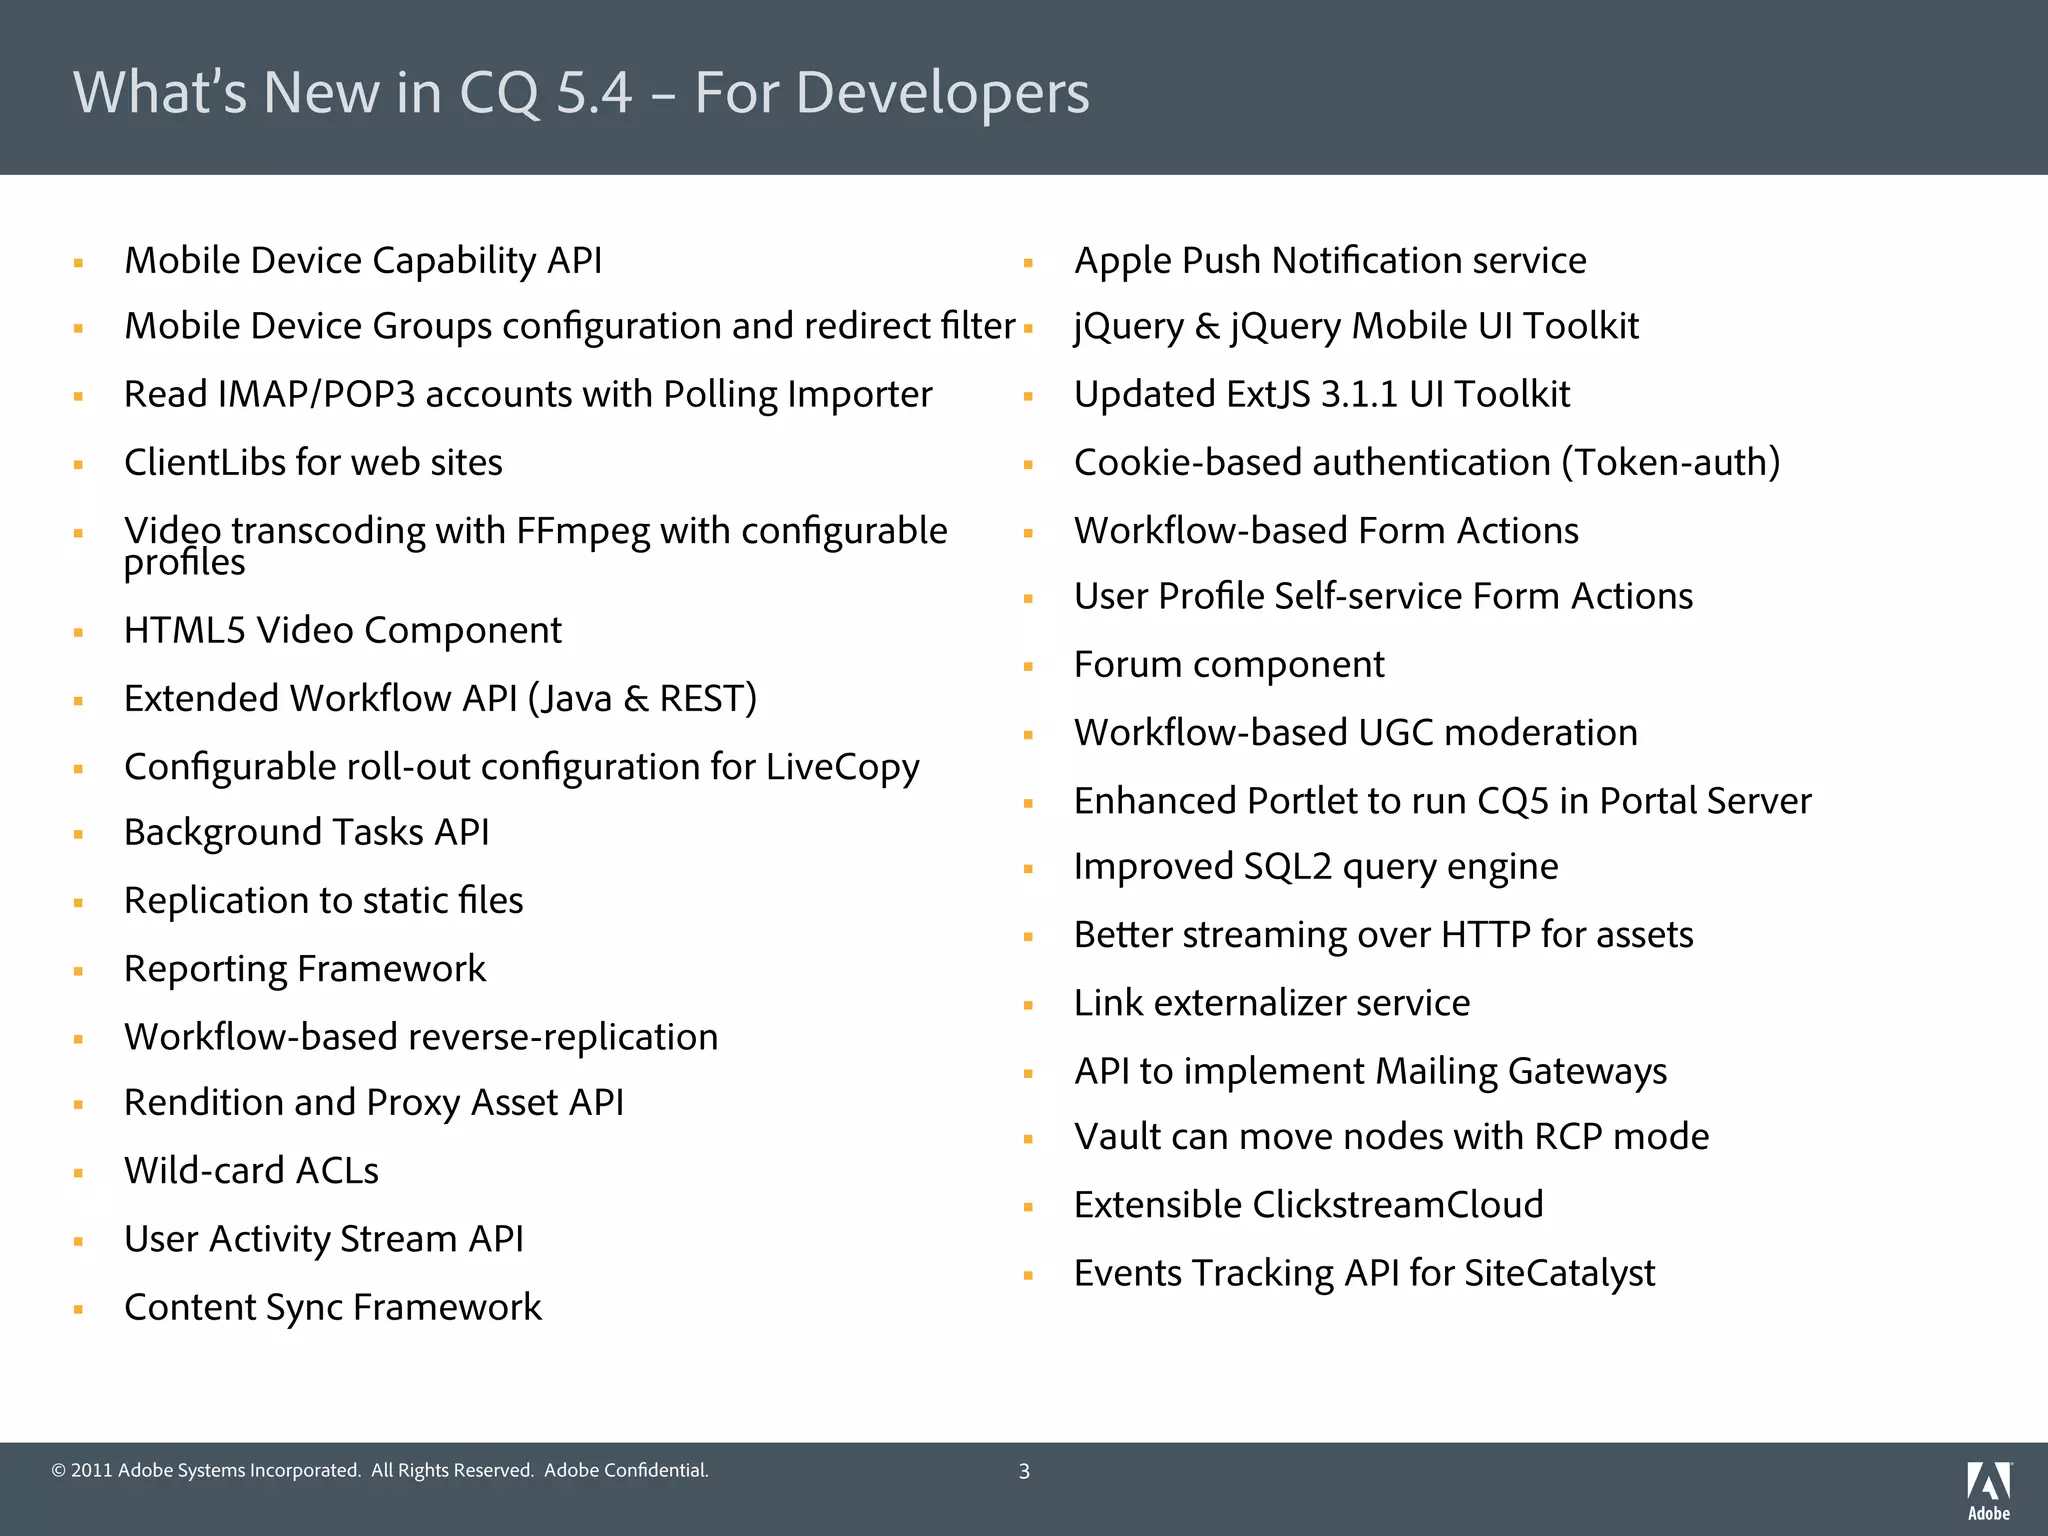Image resolution: width=2048 pixels, height=1536 pixels.
Task: Select 'Apple Push Notification service' bullet
Action: click(1330, 261)
